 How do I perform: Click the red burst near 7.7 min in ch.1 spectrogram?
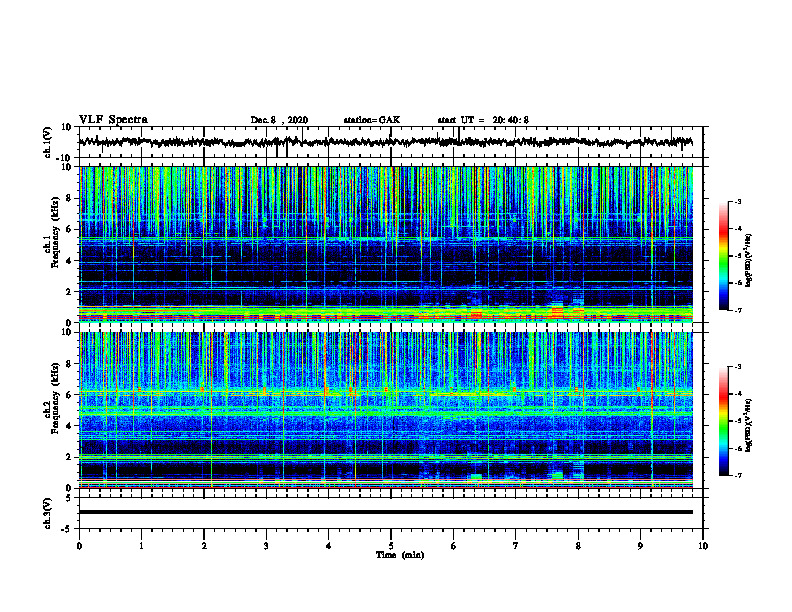pyautogui.click(x=557, y=312)
